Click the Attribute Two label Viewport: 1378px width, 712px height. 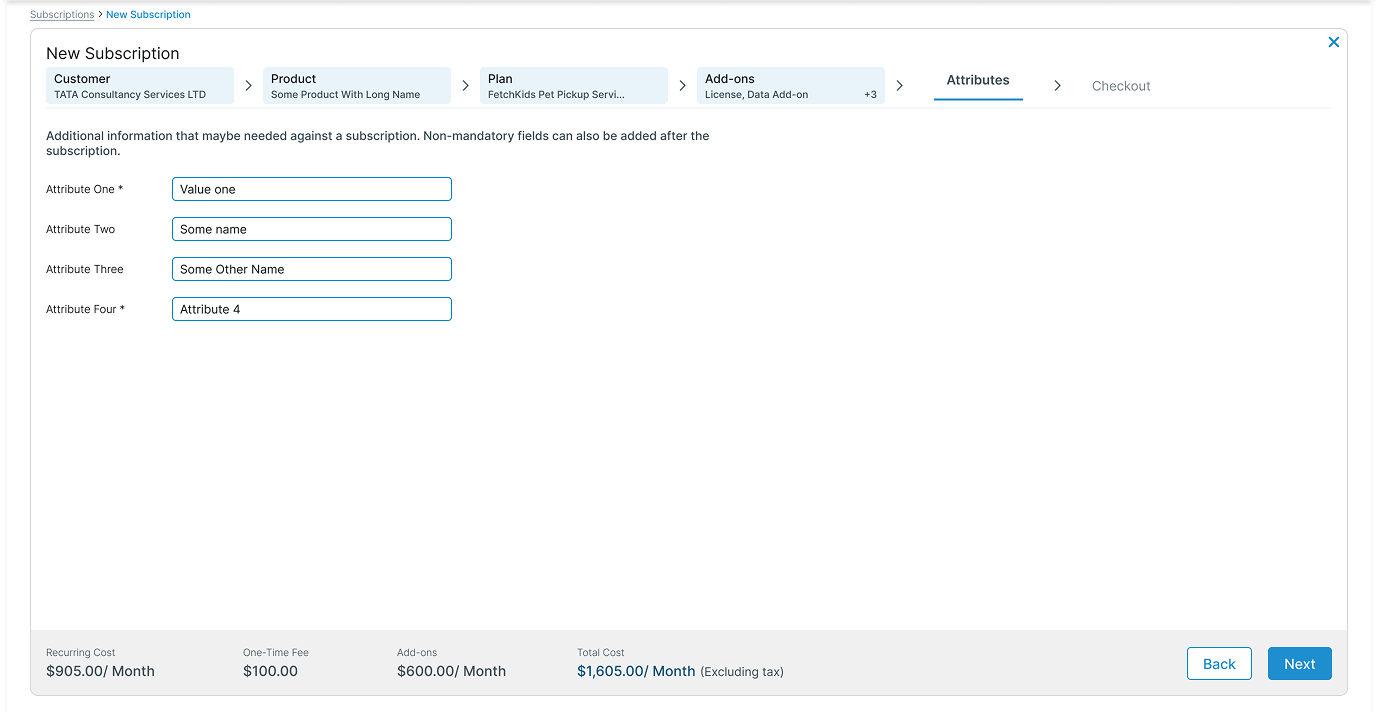81,229
